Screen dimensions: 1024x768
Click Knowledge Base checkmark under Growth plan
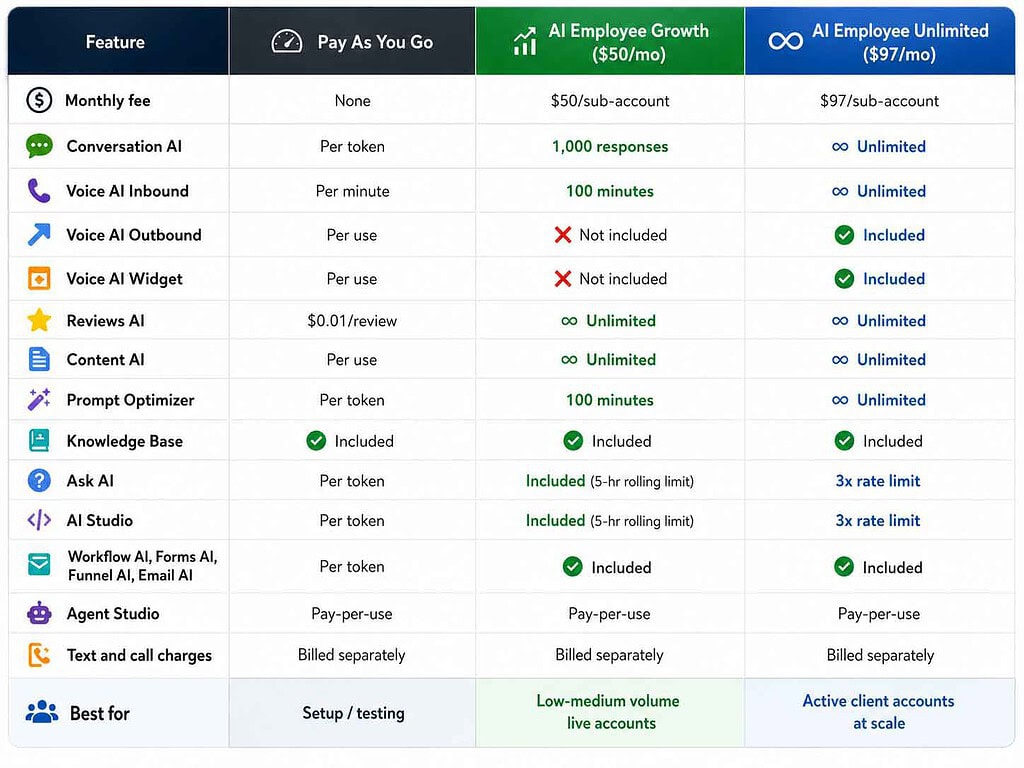click(573, 441)
